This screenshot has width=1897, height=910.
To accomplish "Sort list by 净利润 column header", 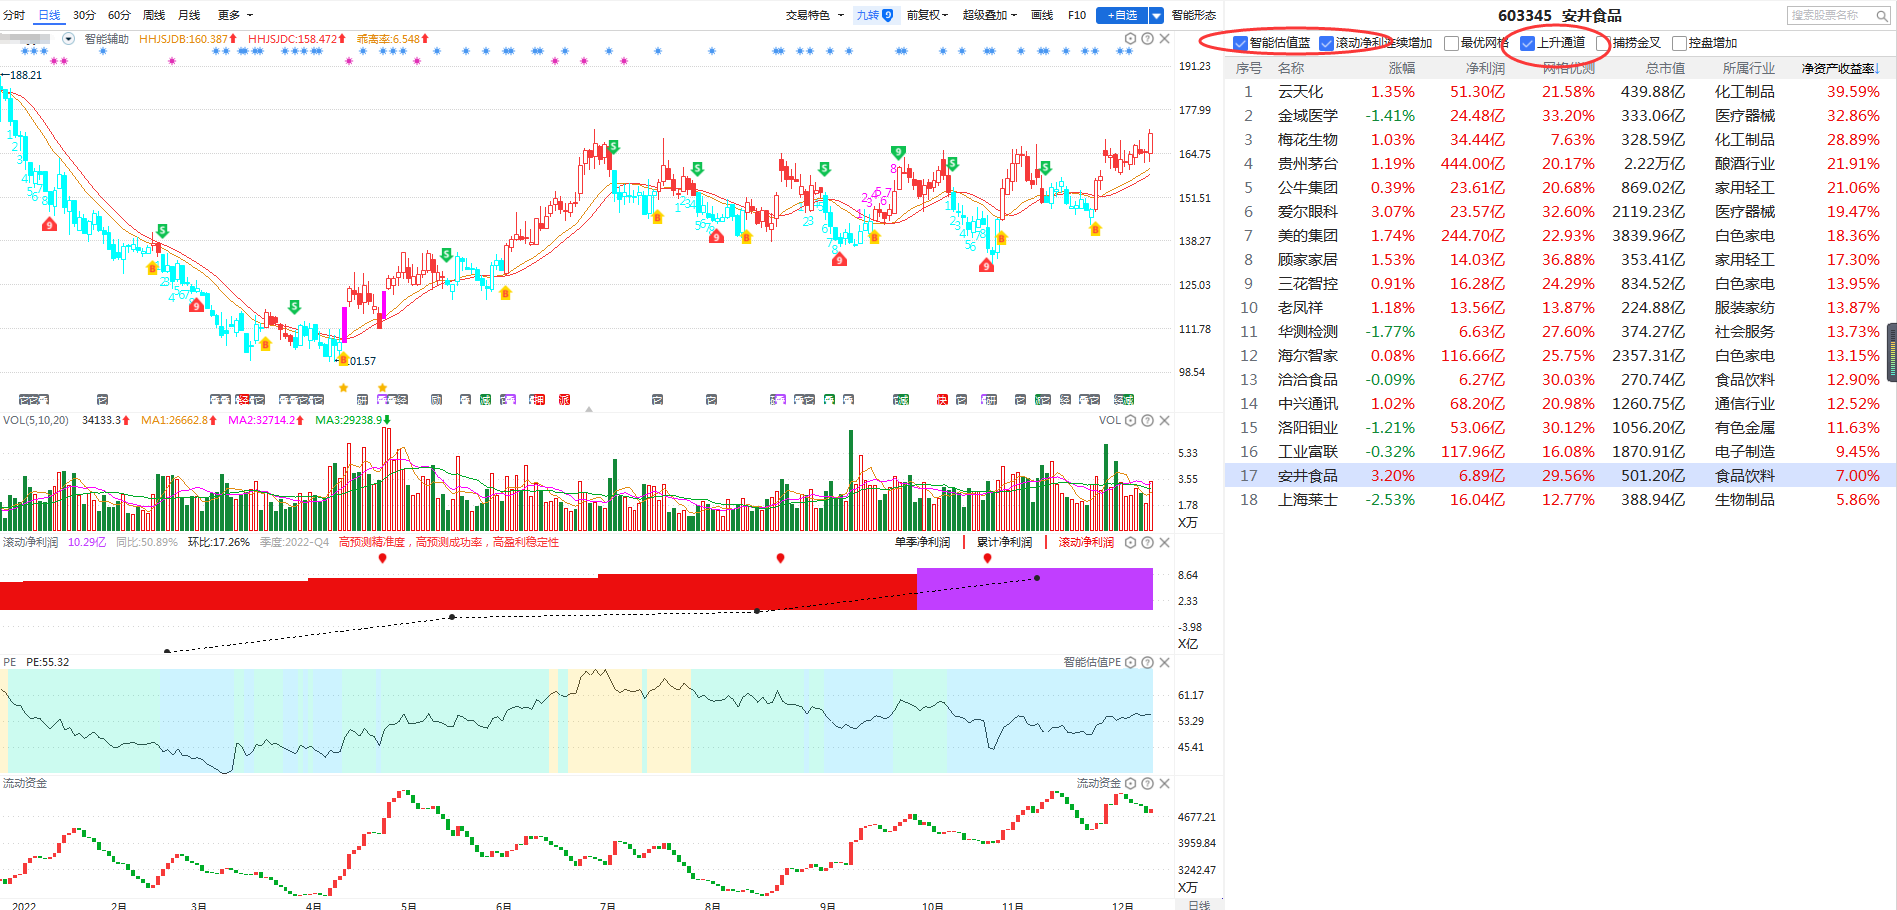I will coord(1485,68).
